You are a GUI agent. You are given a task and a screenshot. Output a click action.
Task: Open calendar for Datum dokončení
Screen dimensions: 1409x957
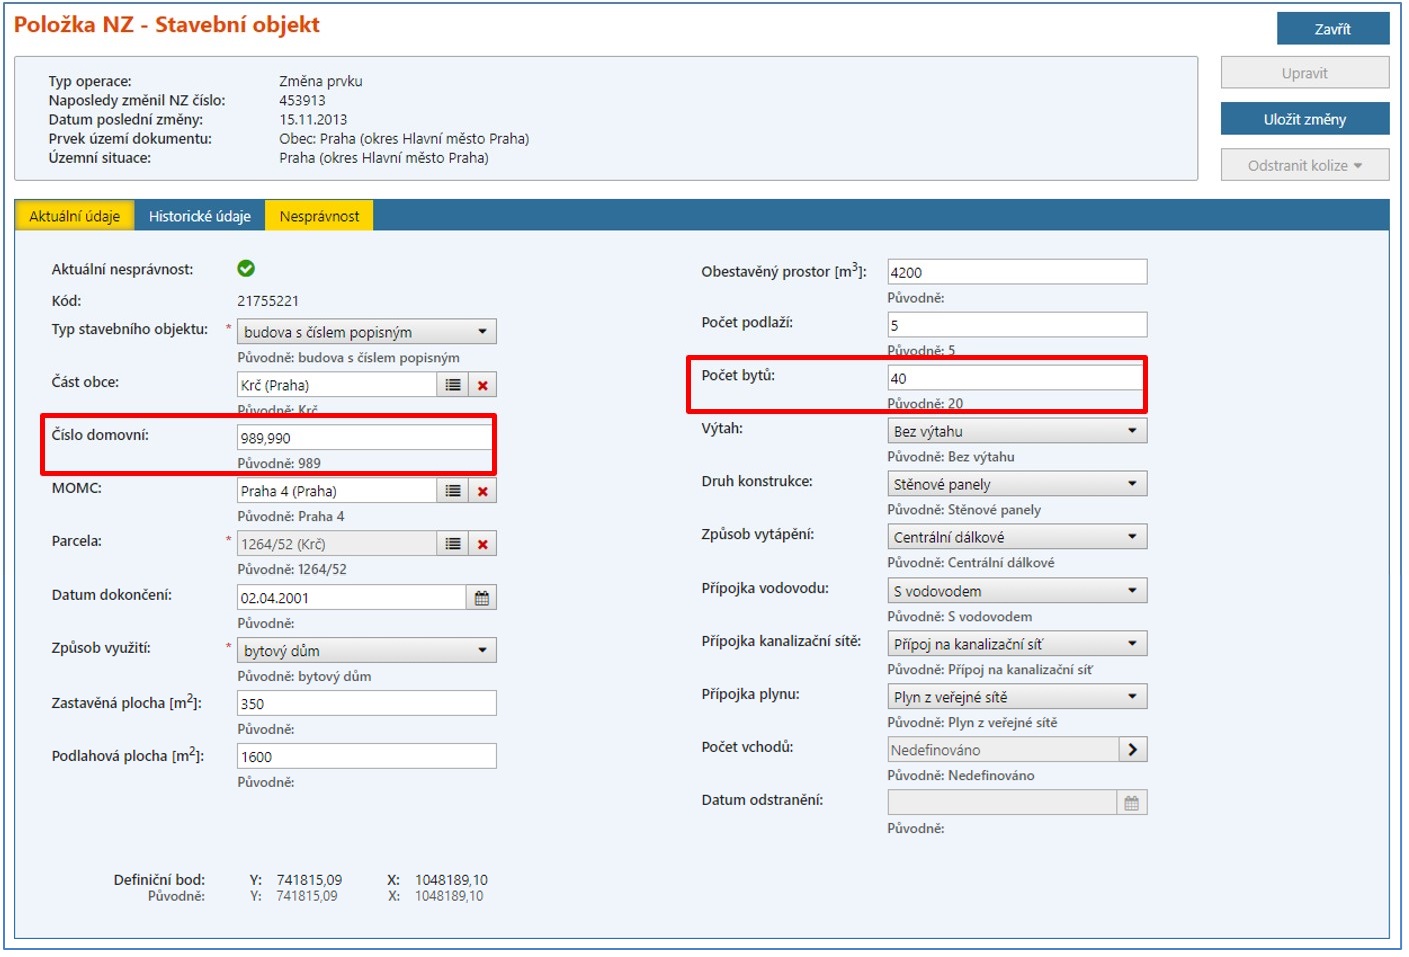(x=482, y=598)
